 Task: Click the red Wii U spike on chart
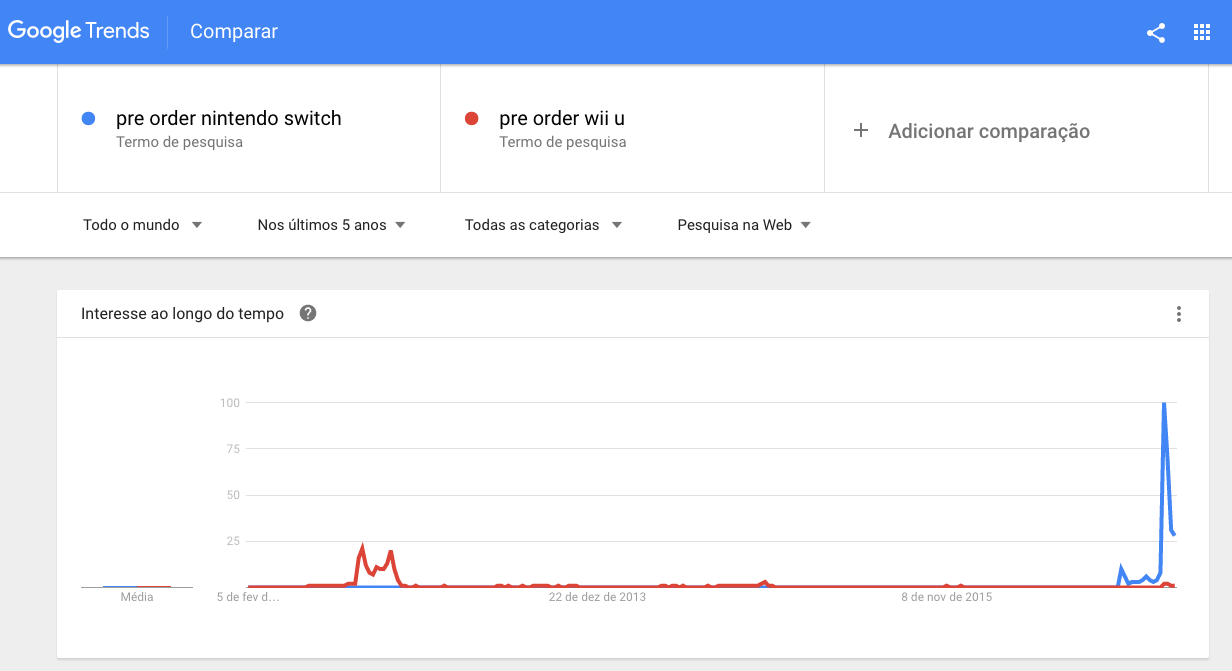pos(361,548)
